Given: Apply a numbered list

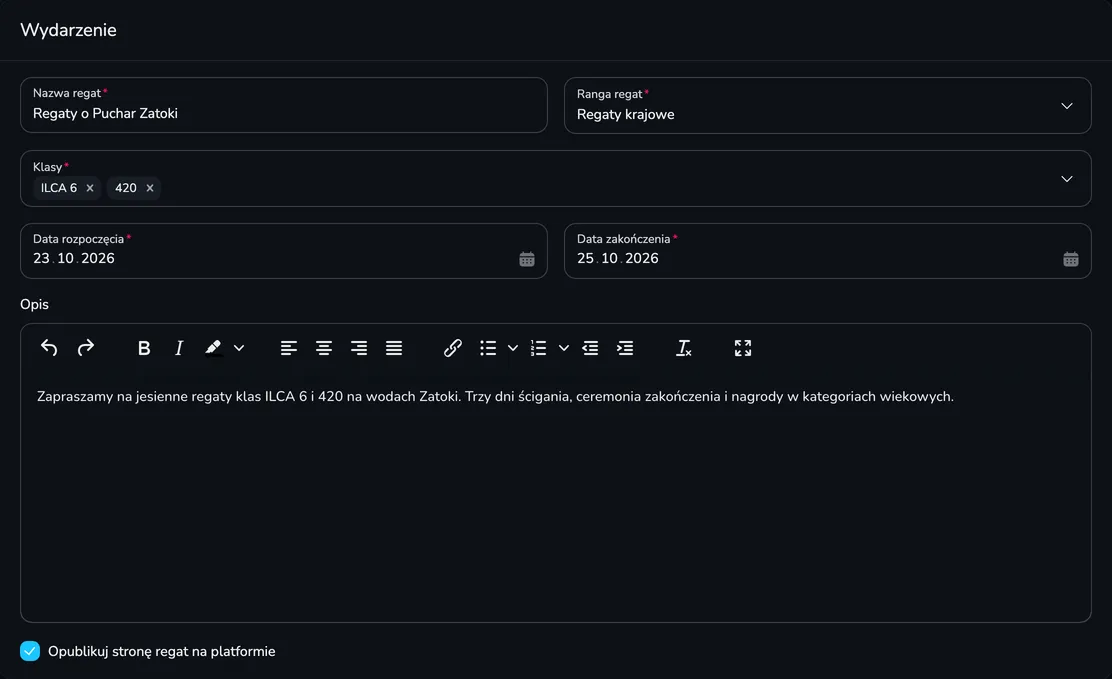Looking at the screenshot, I should point(539,348).
